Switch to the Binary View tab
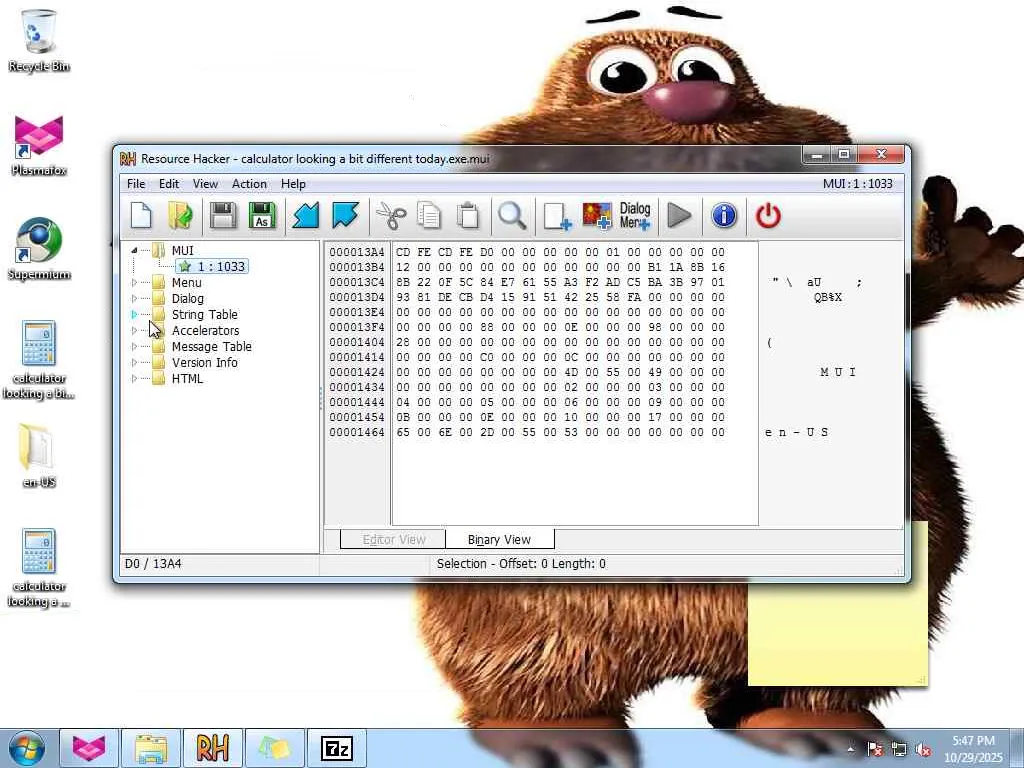Image resolution: width=1024 pixels, height=768 pixels. [500, 539]
